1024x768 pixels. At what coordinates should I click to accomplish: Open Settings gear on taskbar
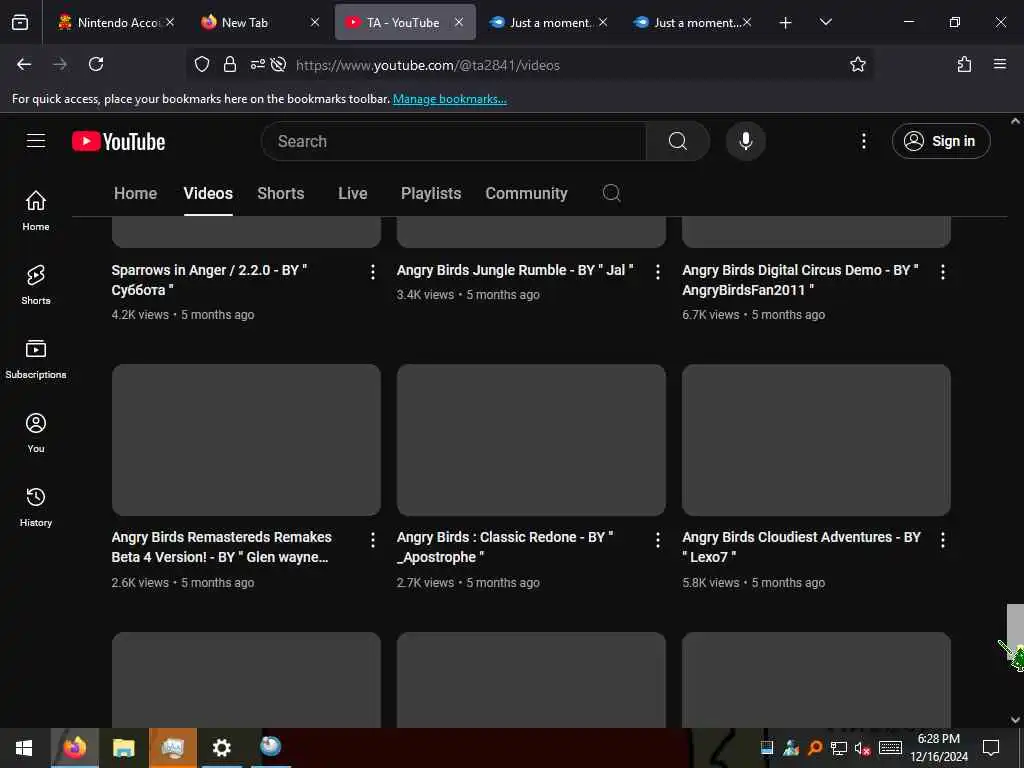[221, 748]
